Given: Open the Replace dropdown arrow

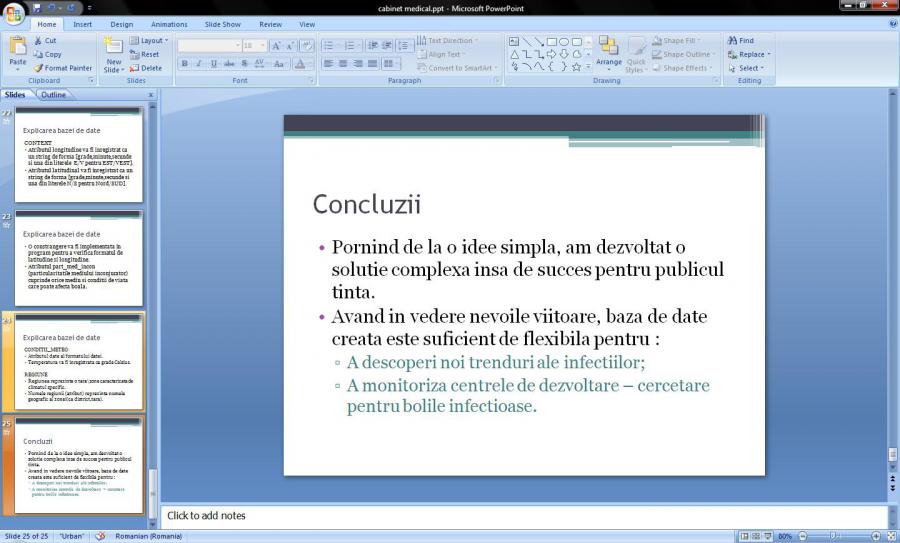Looking at the screenshot, I should click(768, 55).
